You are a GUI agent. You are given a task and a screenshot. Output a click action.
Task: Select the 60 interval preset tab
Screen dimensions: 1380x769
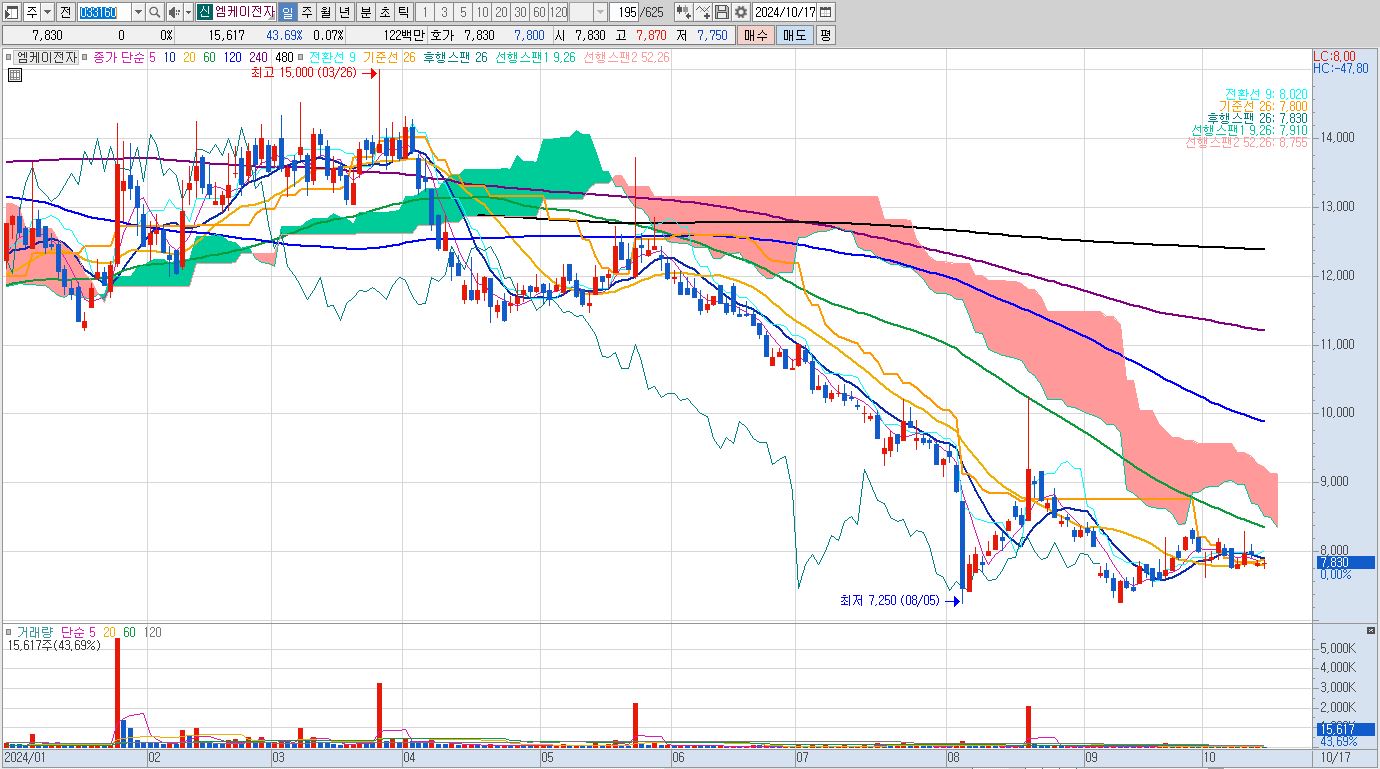click(x=540, y=12)
